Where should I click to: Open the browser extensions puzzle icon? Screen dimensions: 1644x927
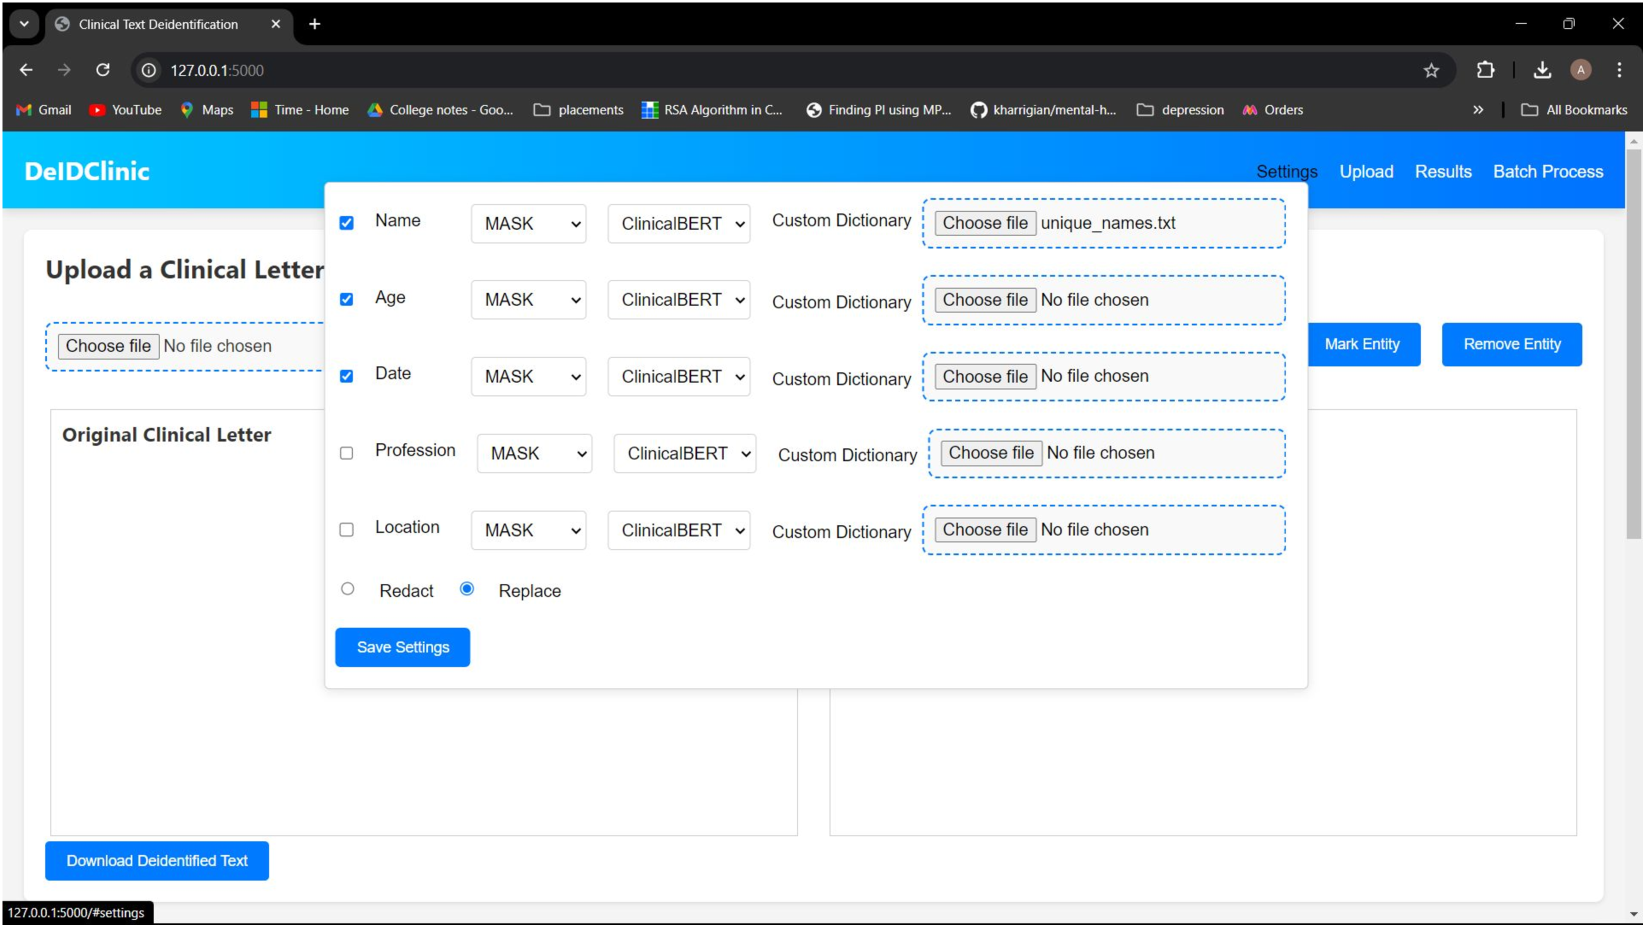click(x=1485, y=70)
